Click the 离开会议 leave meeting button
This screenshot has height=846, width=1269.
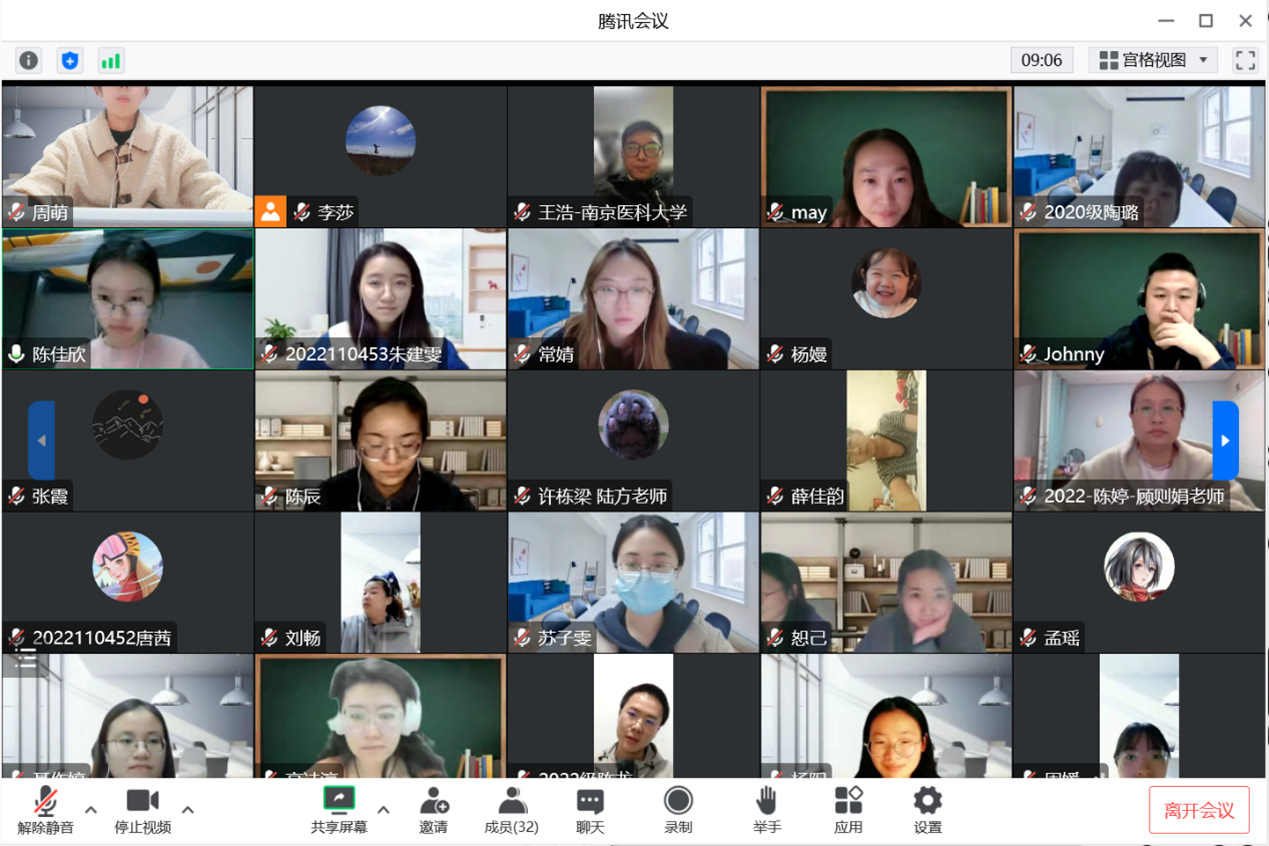1199,811
